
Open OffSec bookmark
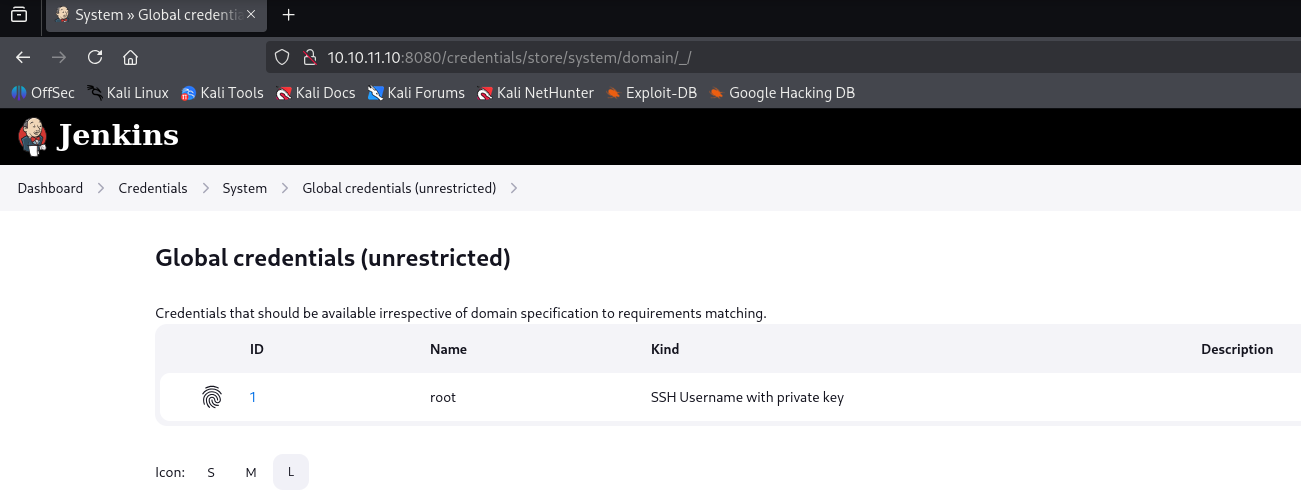[x=43, y=93]
